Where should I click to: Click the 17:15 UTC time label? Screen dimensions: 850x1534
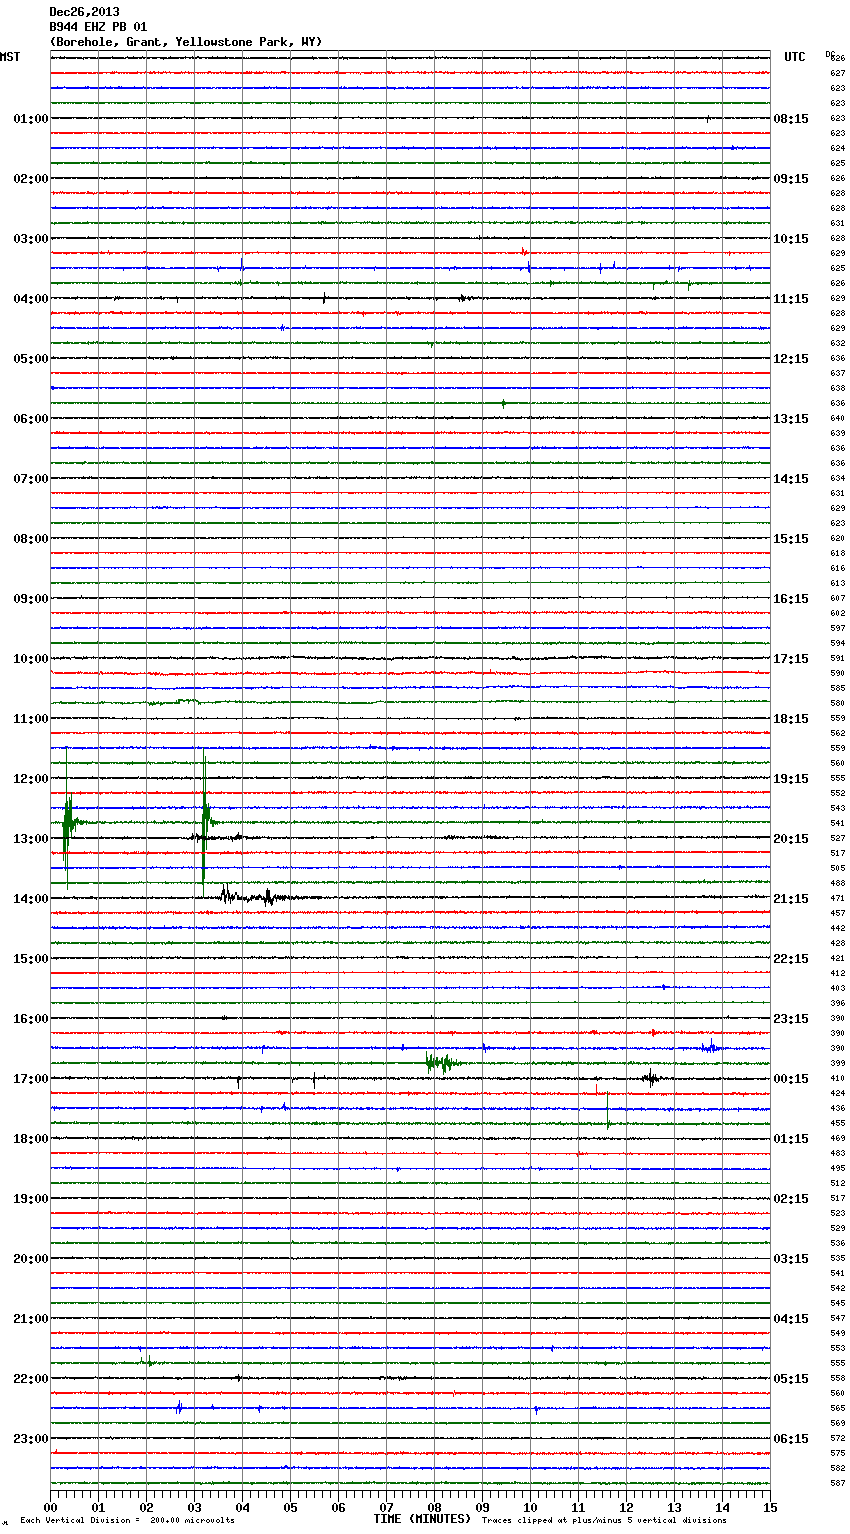point(791,659)
